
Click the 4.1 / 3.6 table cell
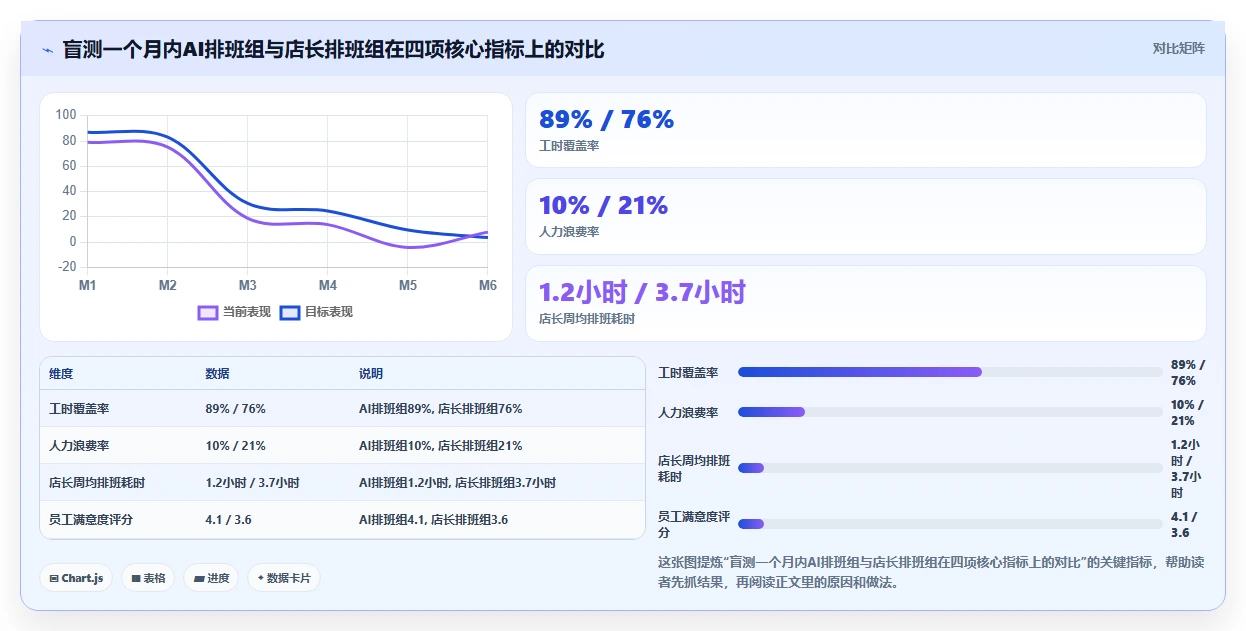[228, 520]
